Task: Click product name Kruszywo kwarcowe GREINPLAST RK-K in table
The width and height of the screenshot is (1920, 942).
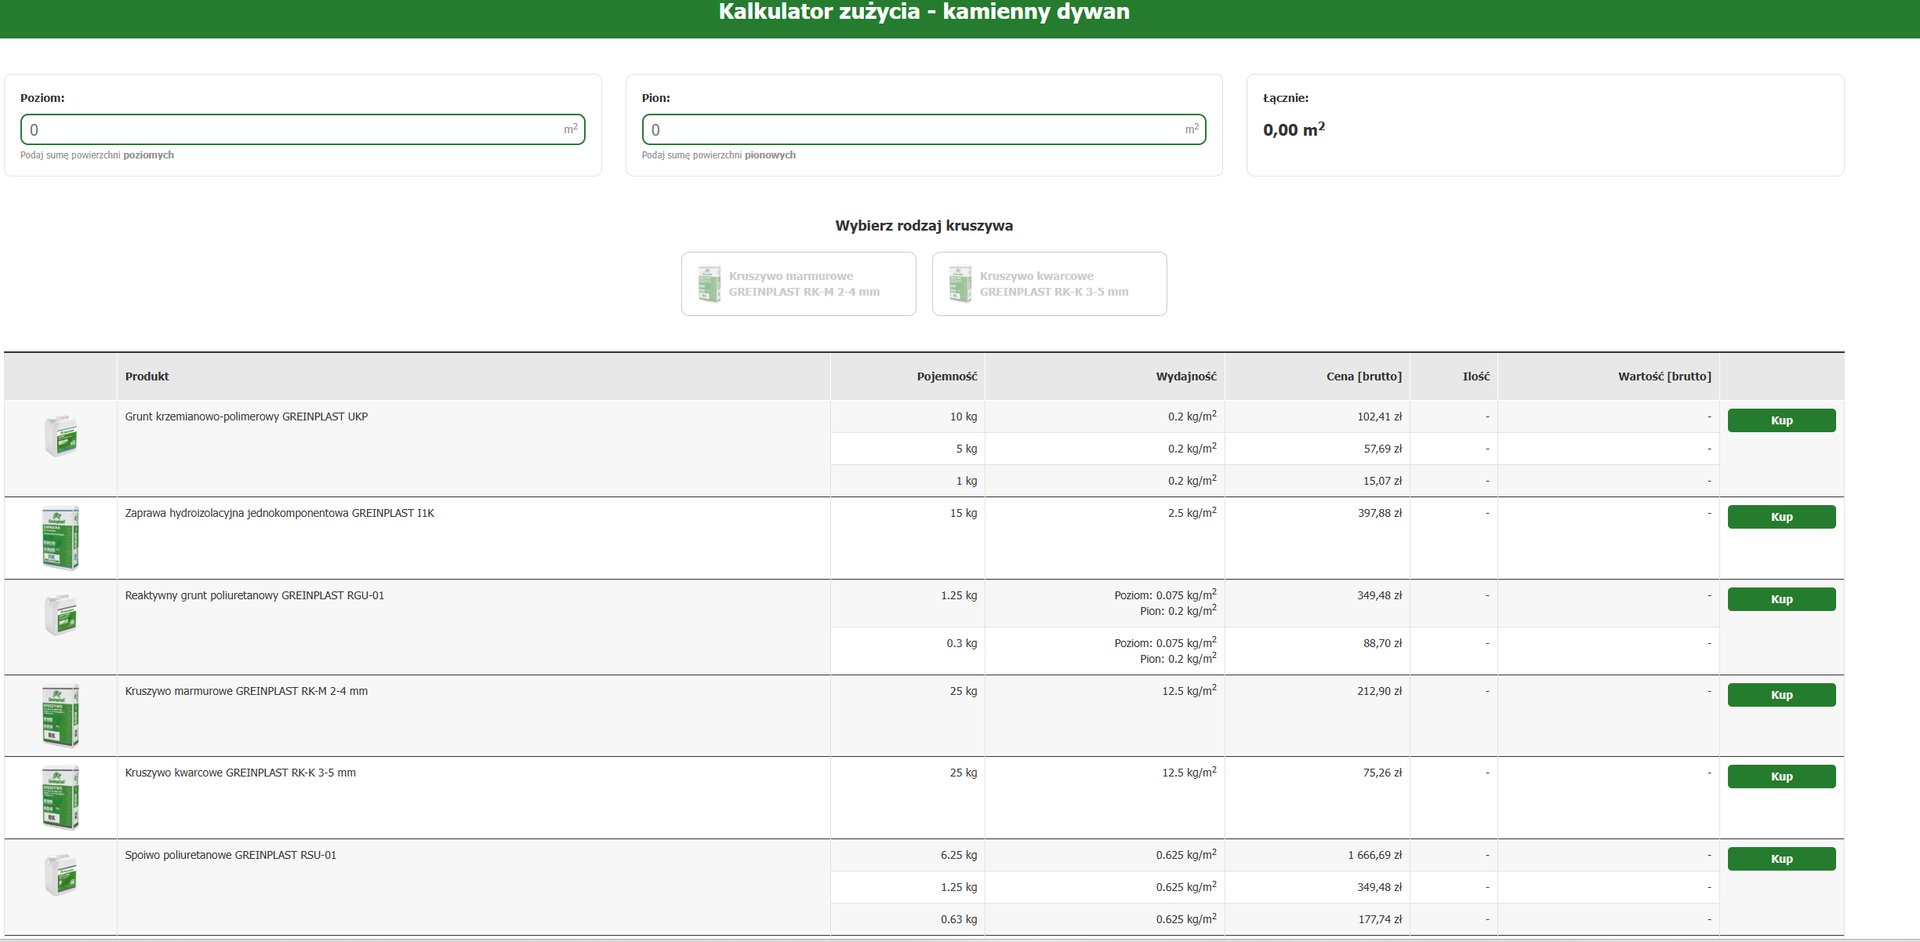Action: click(x=240, y=773)
